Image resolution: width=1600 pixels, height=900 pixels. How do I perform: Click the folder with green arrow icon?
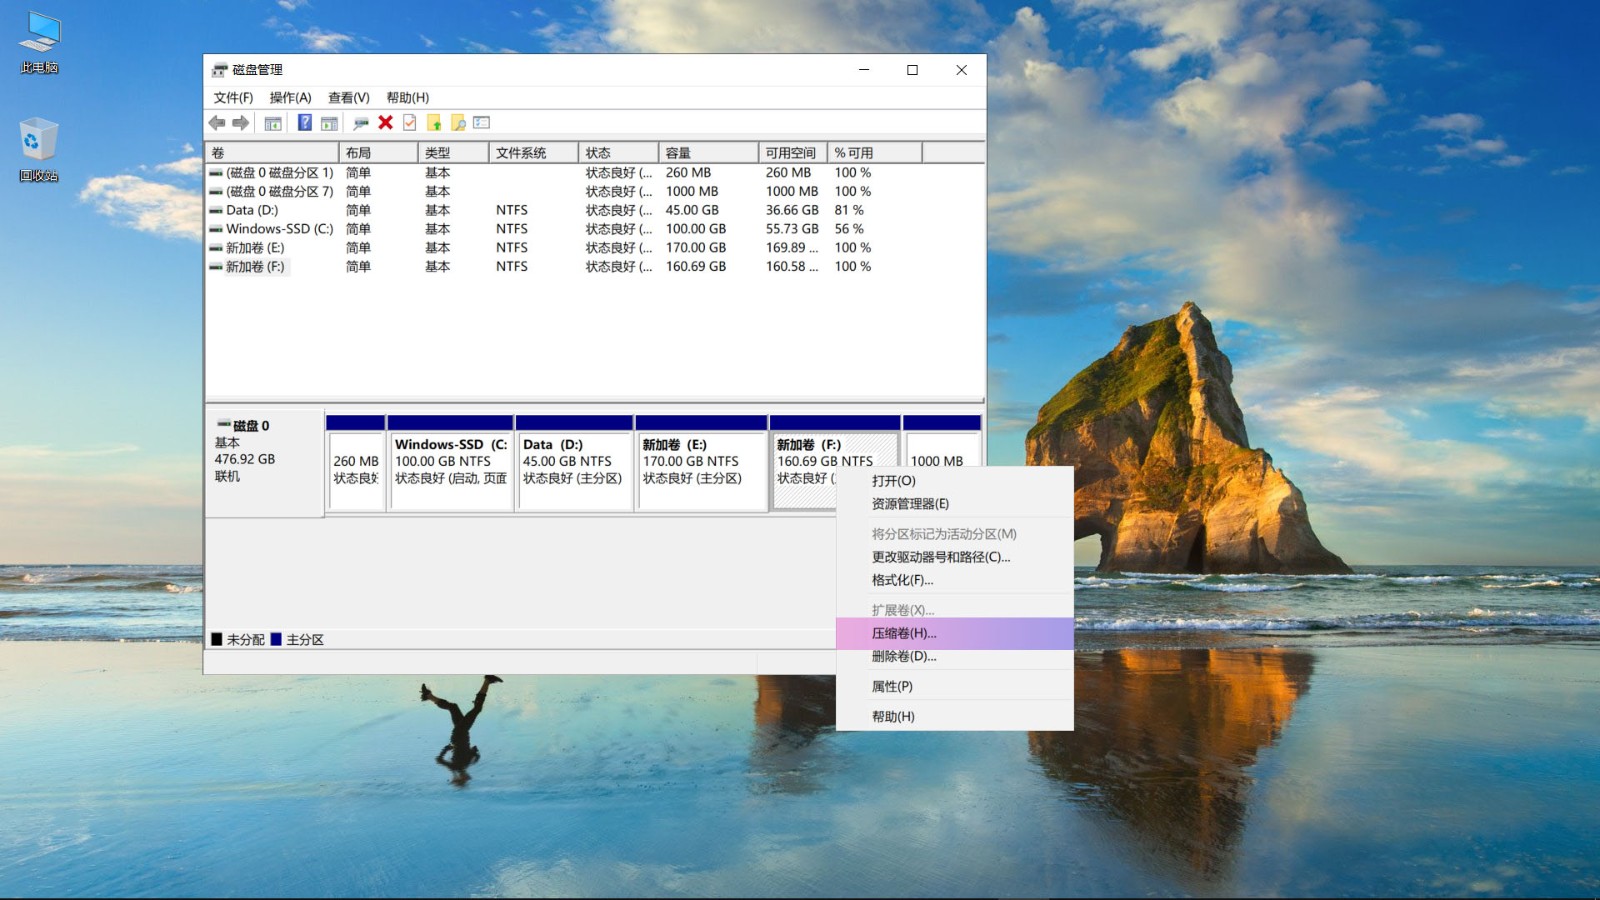[434, 123]
